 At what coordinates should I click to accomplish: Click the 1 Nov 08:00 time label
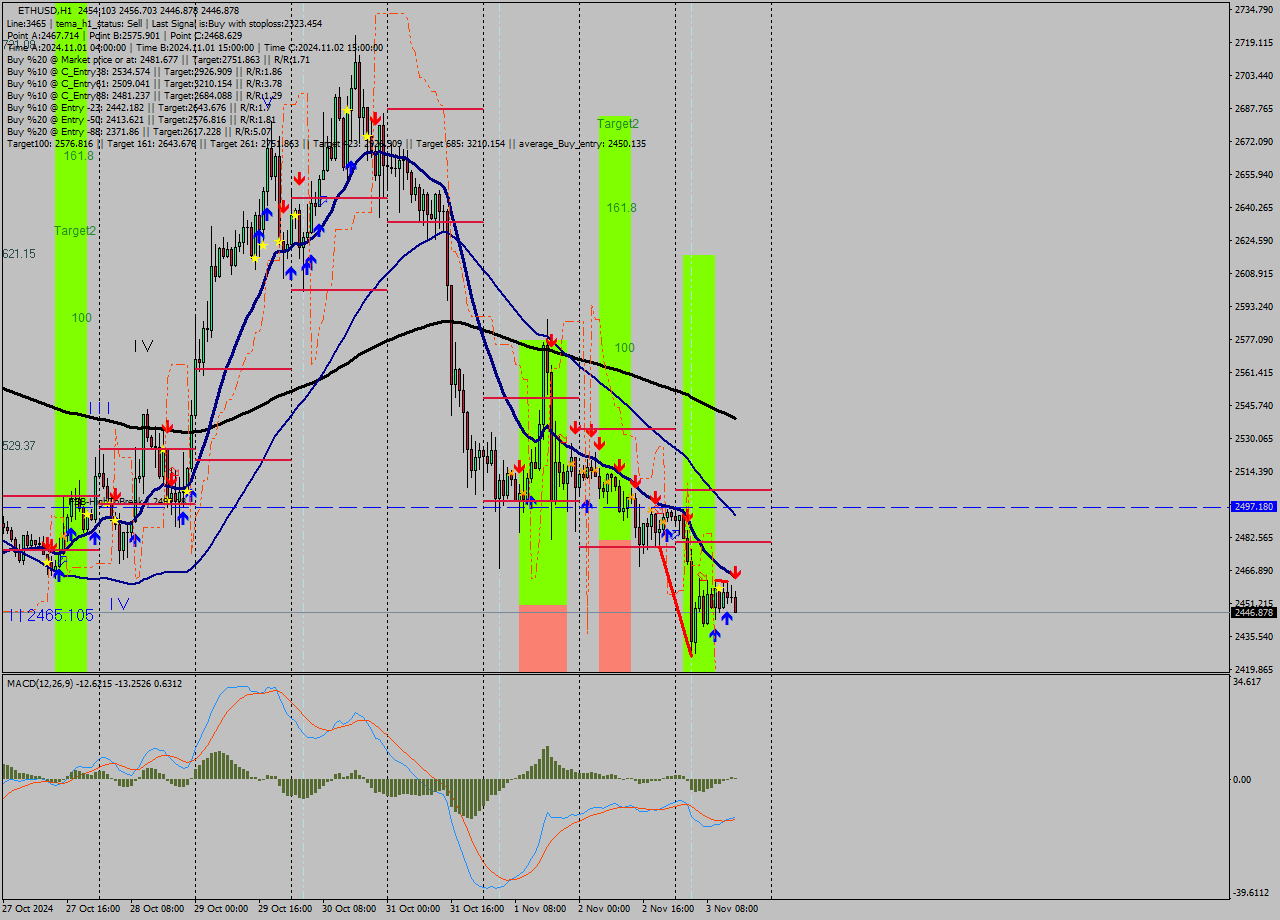pos(539,909)
